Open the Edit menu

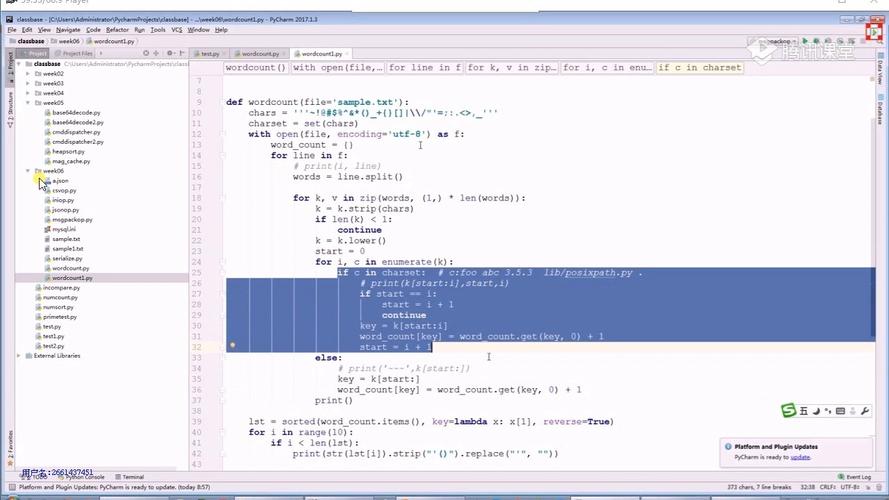click(27, 29)
